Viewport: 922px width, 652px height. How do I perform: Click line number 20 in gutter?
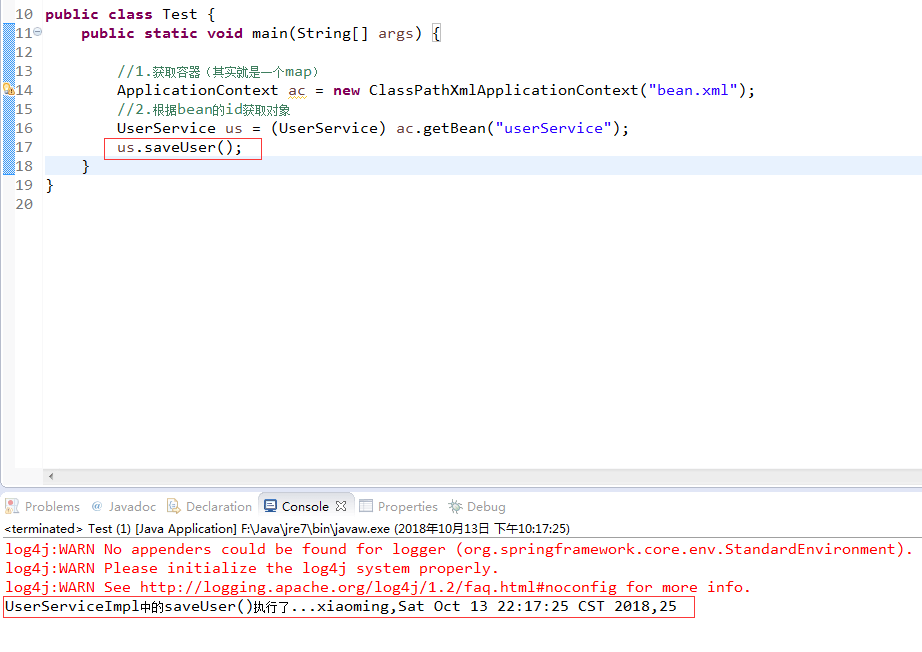(x=24, y=204)
